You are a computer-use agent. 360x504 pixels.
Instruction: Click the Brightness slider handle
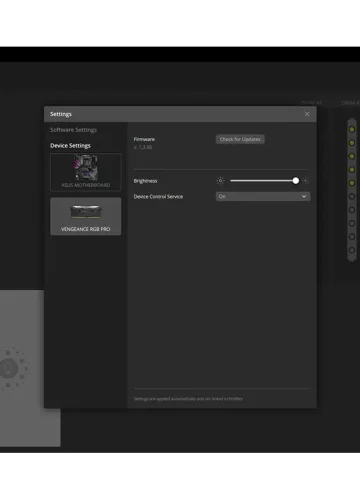point(295,181)
